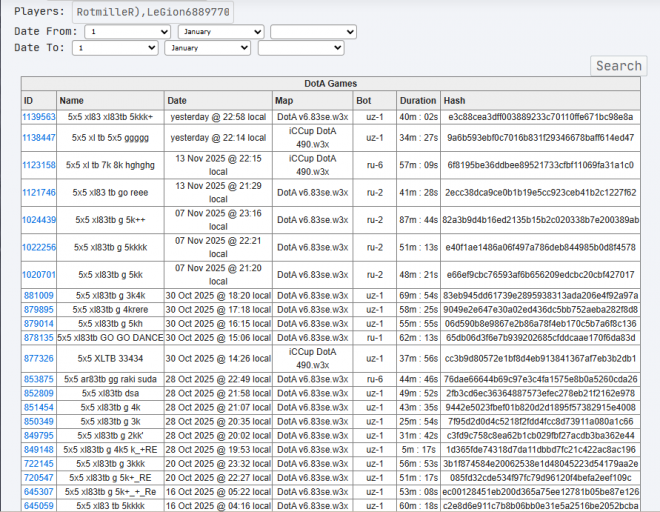Open game ID 879014 link
This screenshot has height=512, width=660.
click(x=39, y=324)
